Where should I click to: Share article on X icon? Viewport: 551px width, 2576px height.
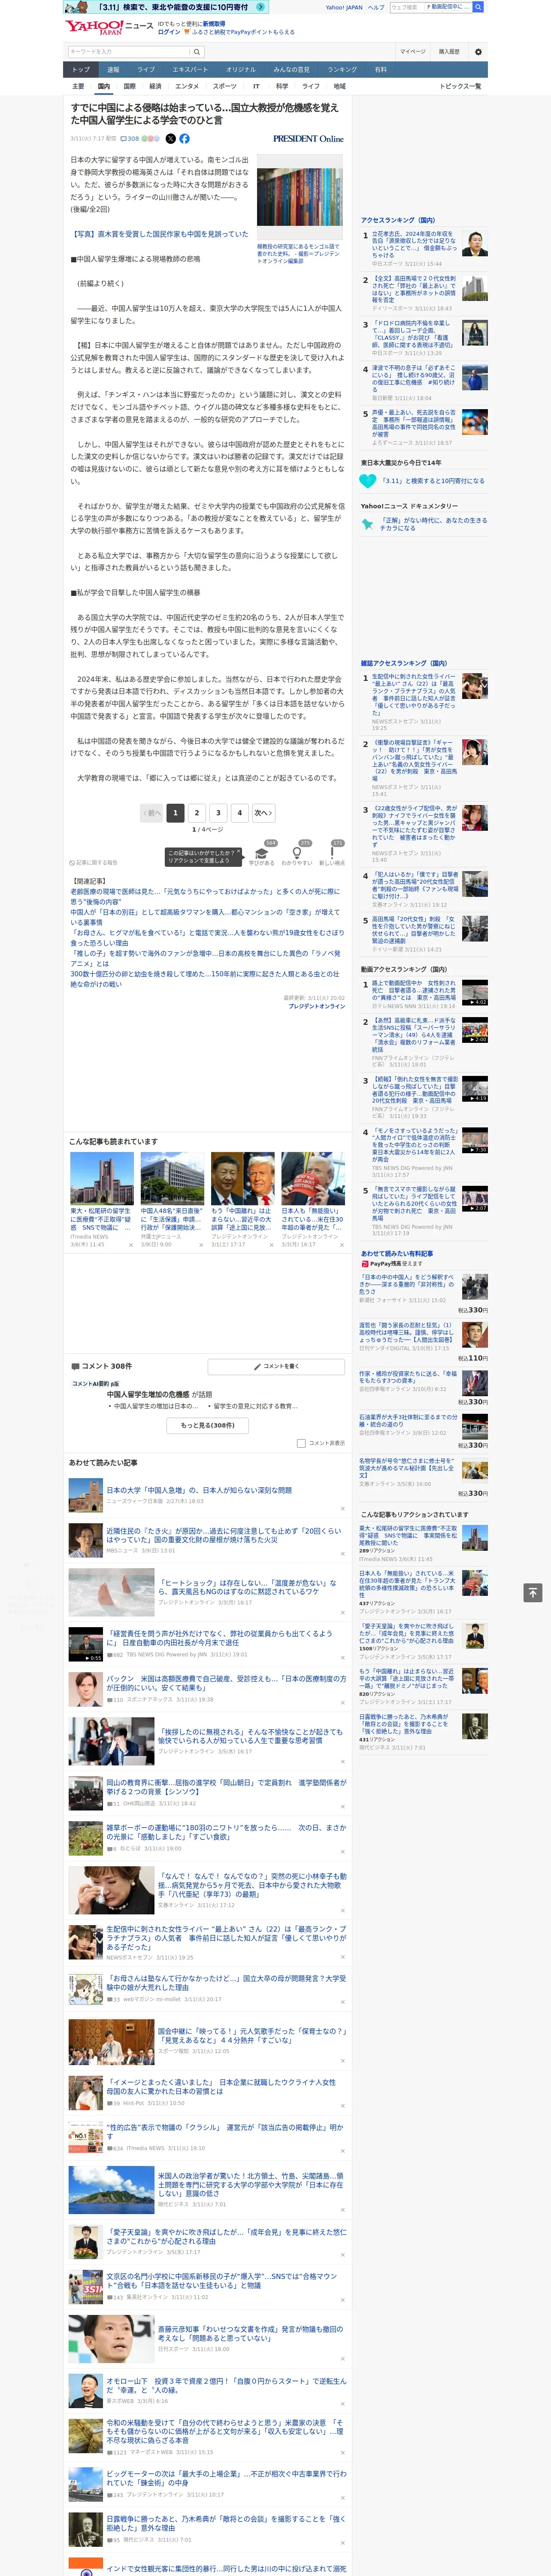[x=170, y=139]
